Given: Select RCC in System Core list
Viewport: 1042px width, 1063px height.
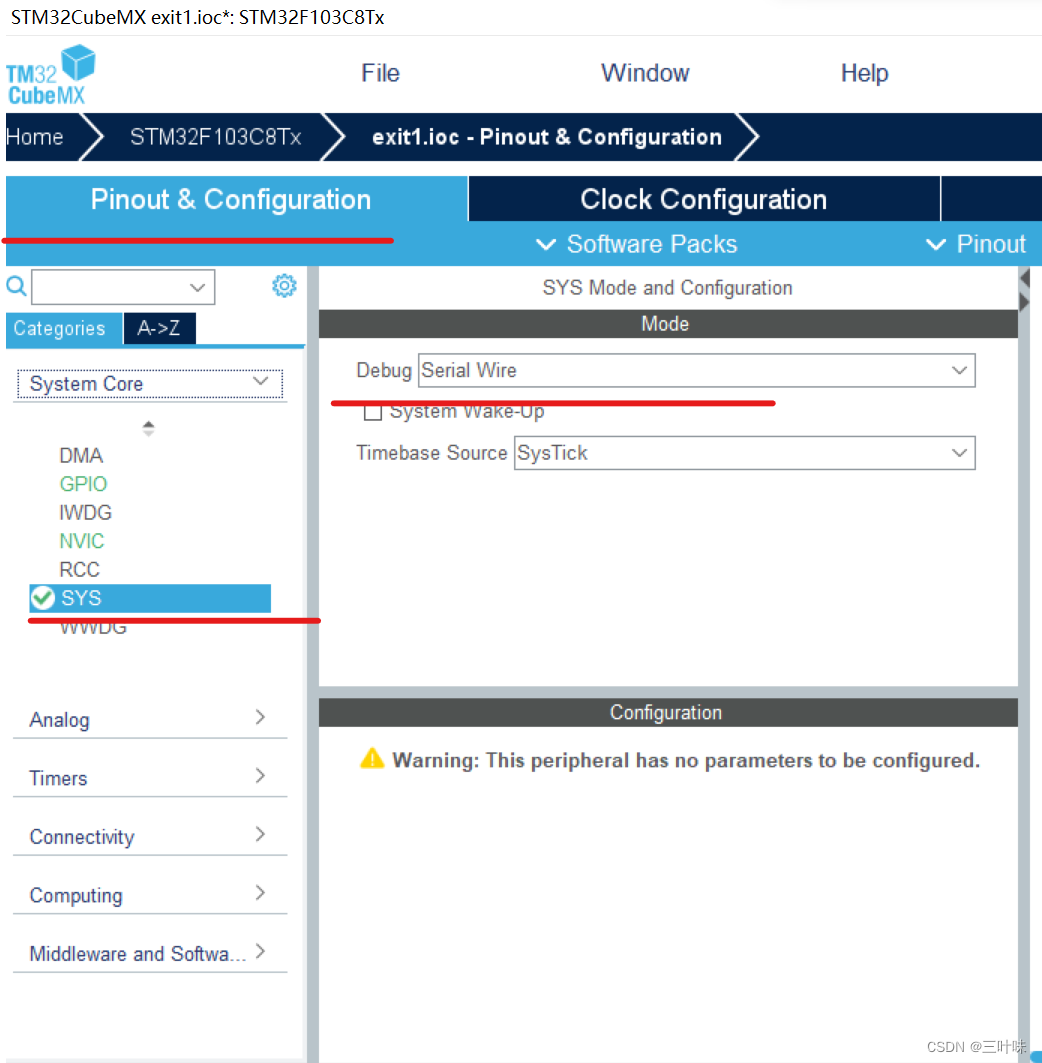Looking at the screenshot, I should pos(79,569).
